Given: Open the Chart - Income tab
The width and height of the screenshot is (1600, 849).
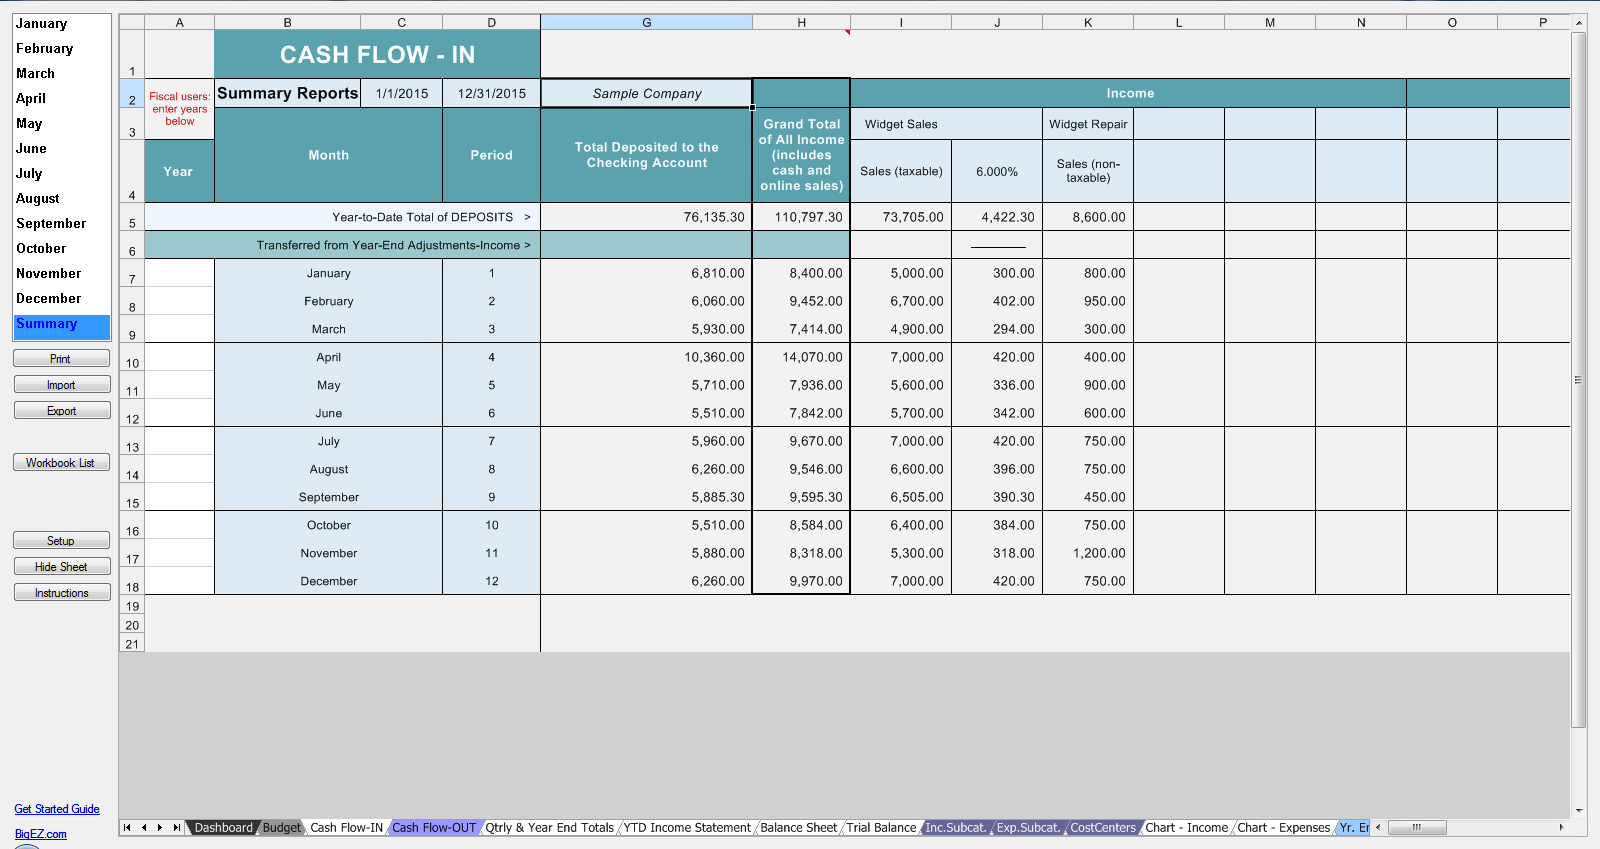Looking at the screenshot, I should tap(1186, 827).
